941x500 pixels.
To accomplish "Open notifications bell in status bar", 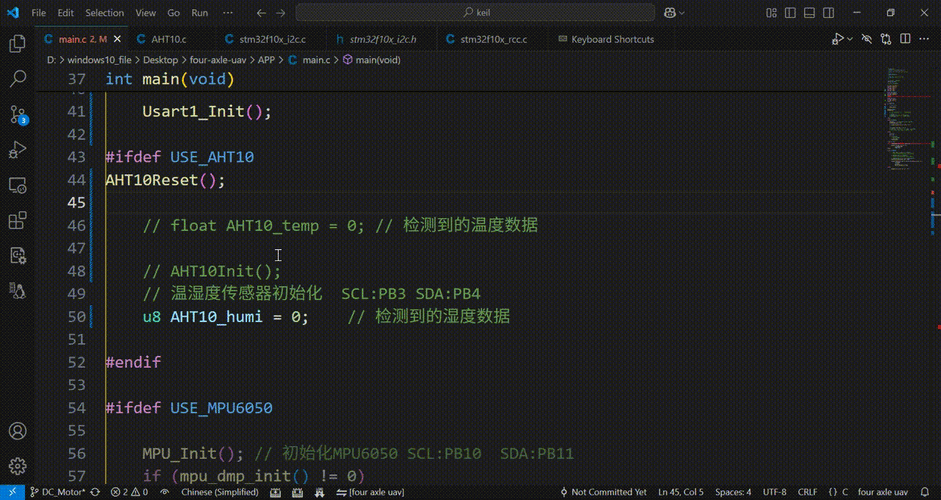I will [925, 492].
